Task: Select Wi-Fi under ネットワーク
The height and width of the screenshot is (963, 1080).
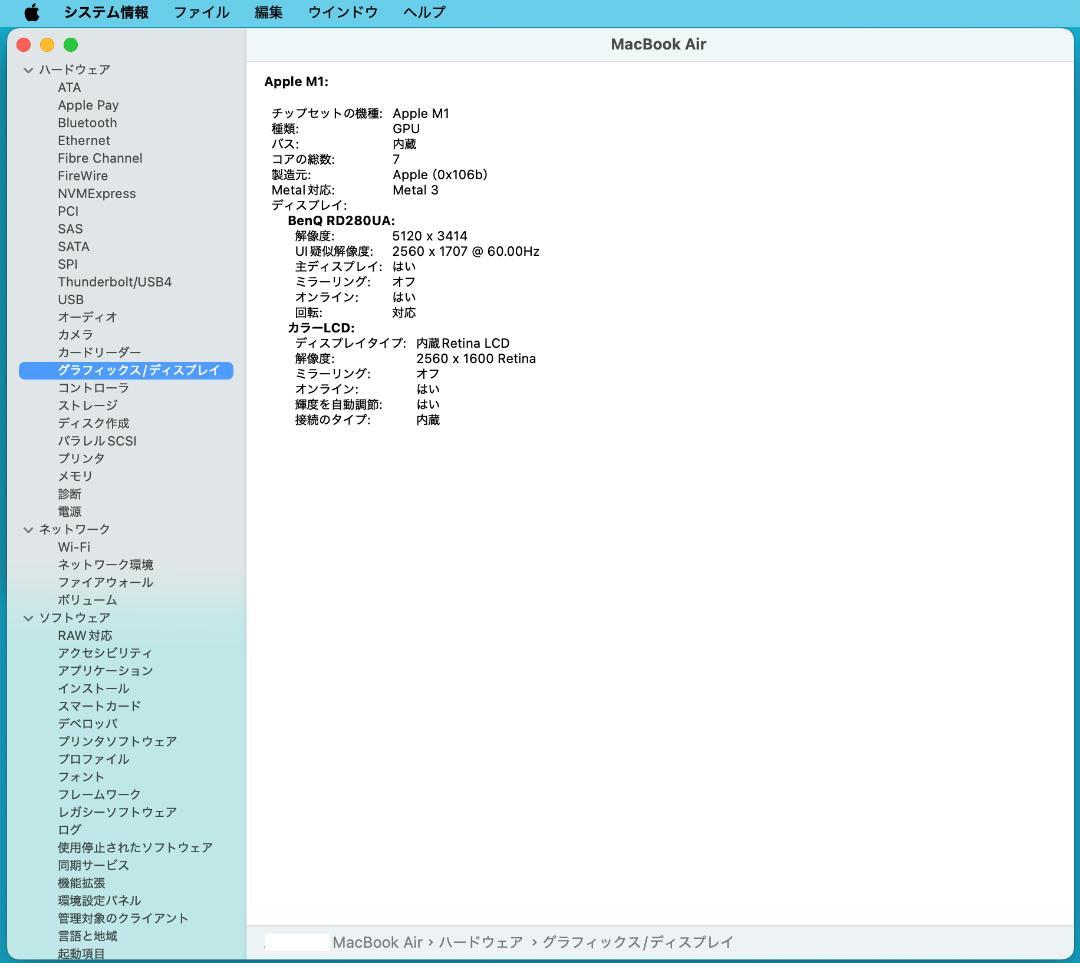Action: pyautogui.click(x=75, y=547)
